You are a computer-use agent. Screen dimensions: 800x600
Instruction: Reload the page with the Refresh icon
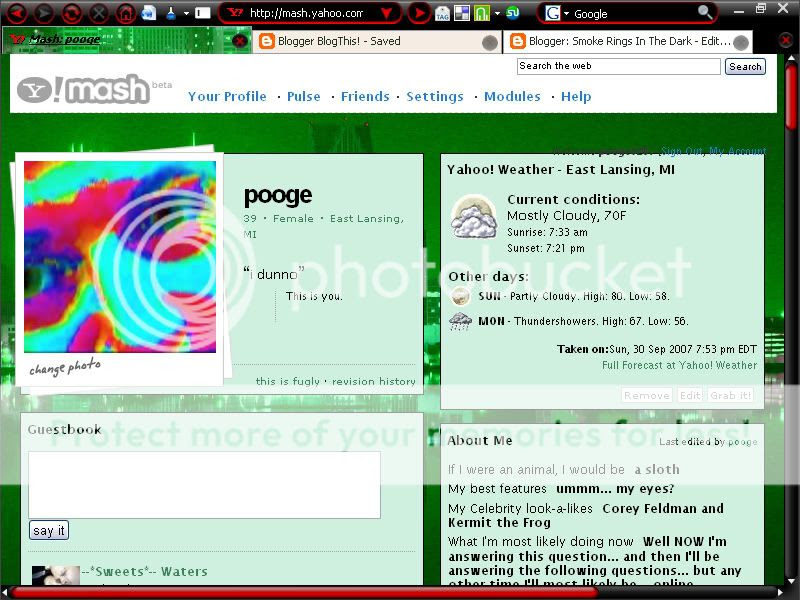(71, 13)
